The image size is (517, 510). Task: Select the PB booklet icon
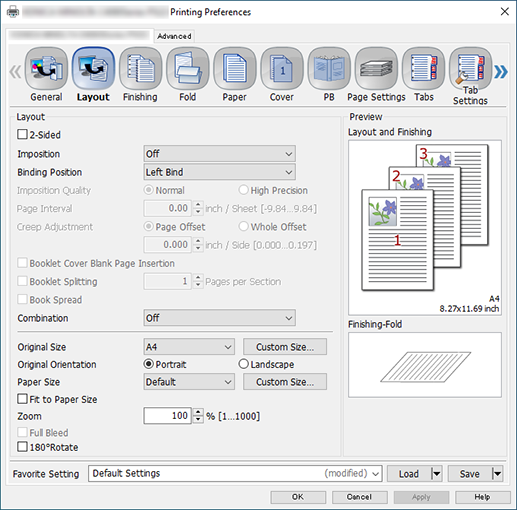[329, 69]
